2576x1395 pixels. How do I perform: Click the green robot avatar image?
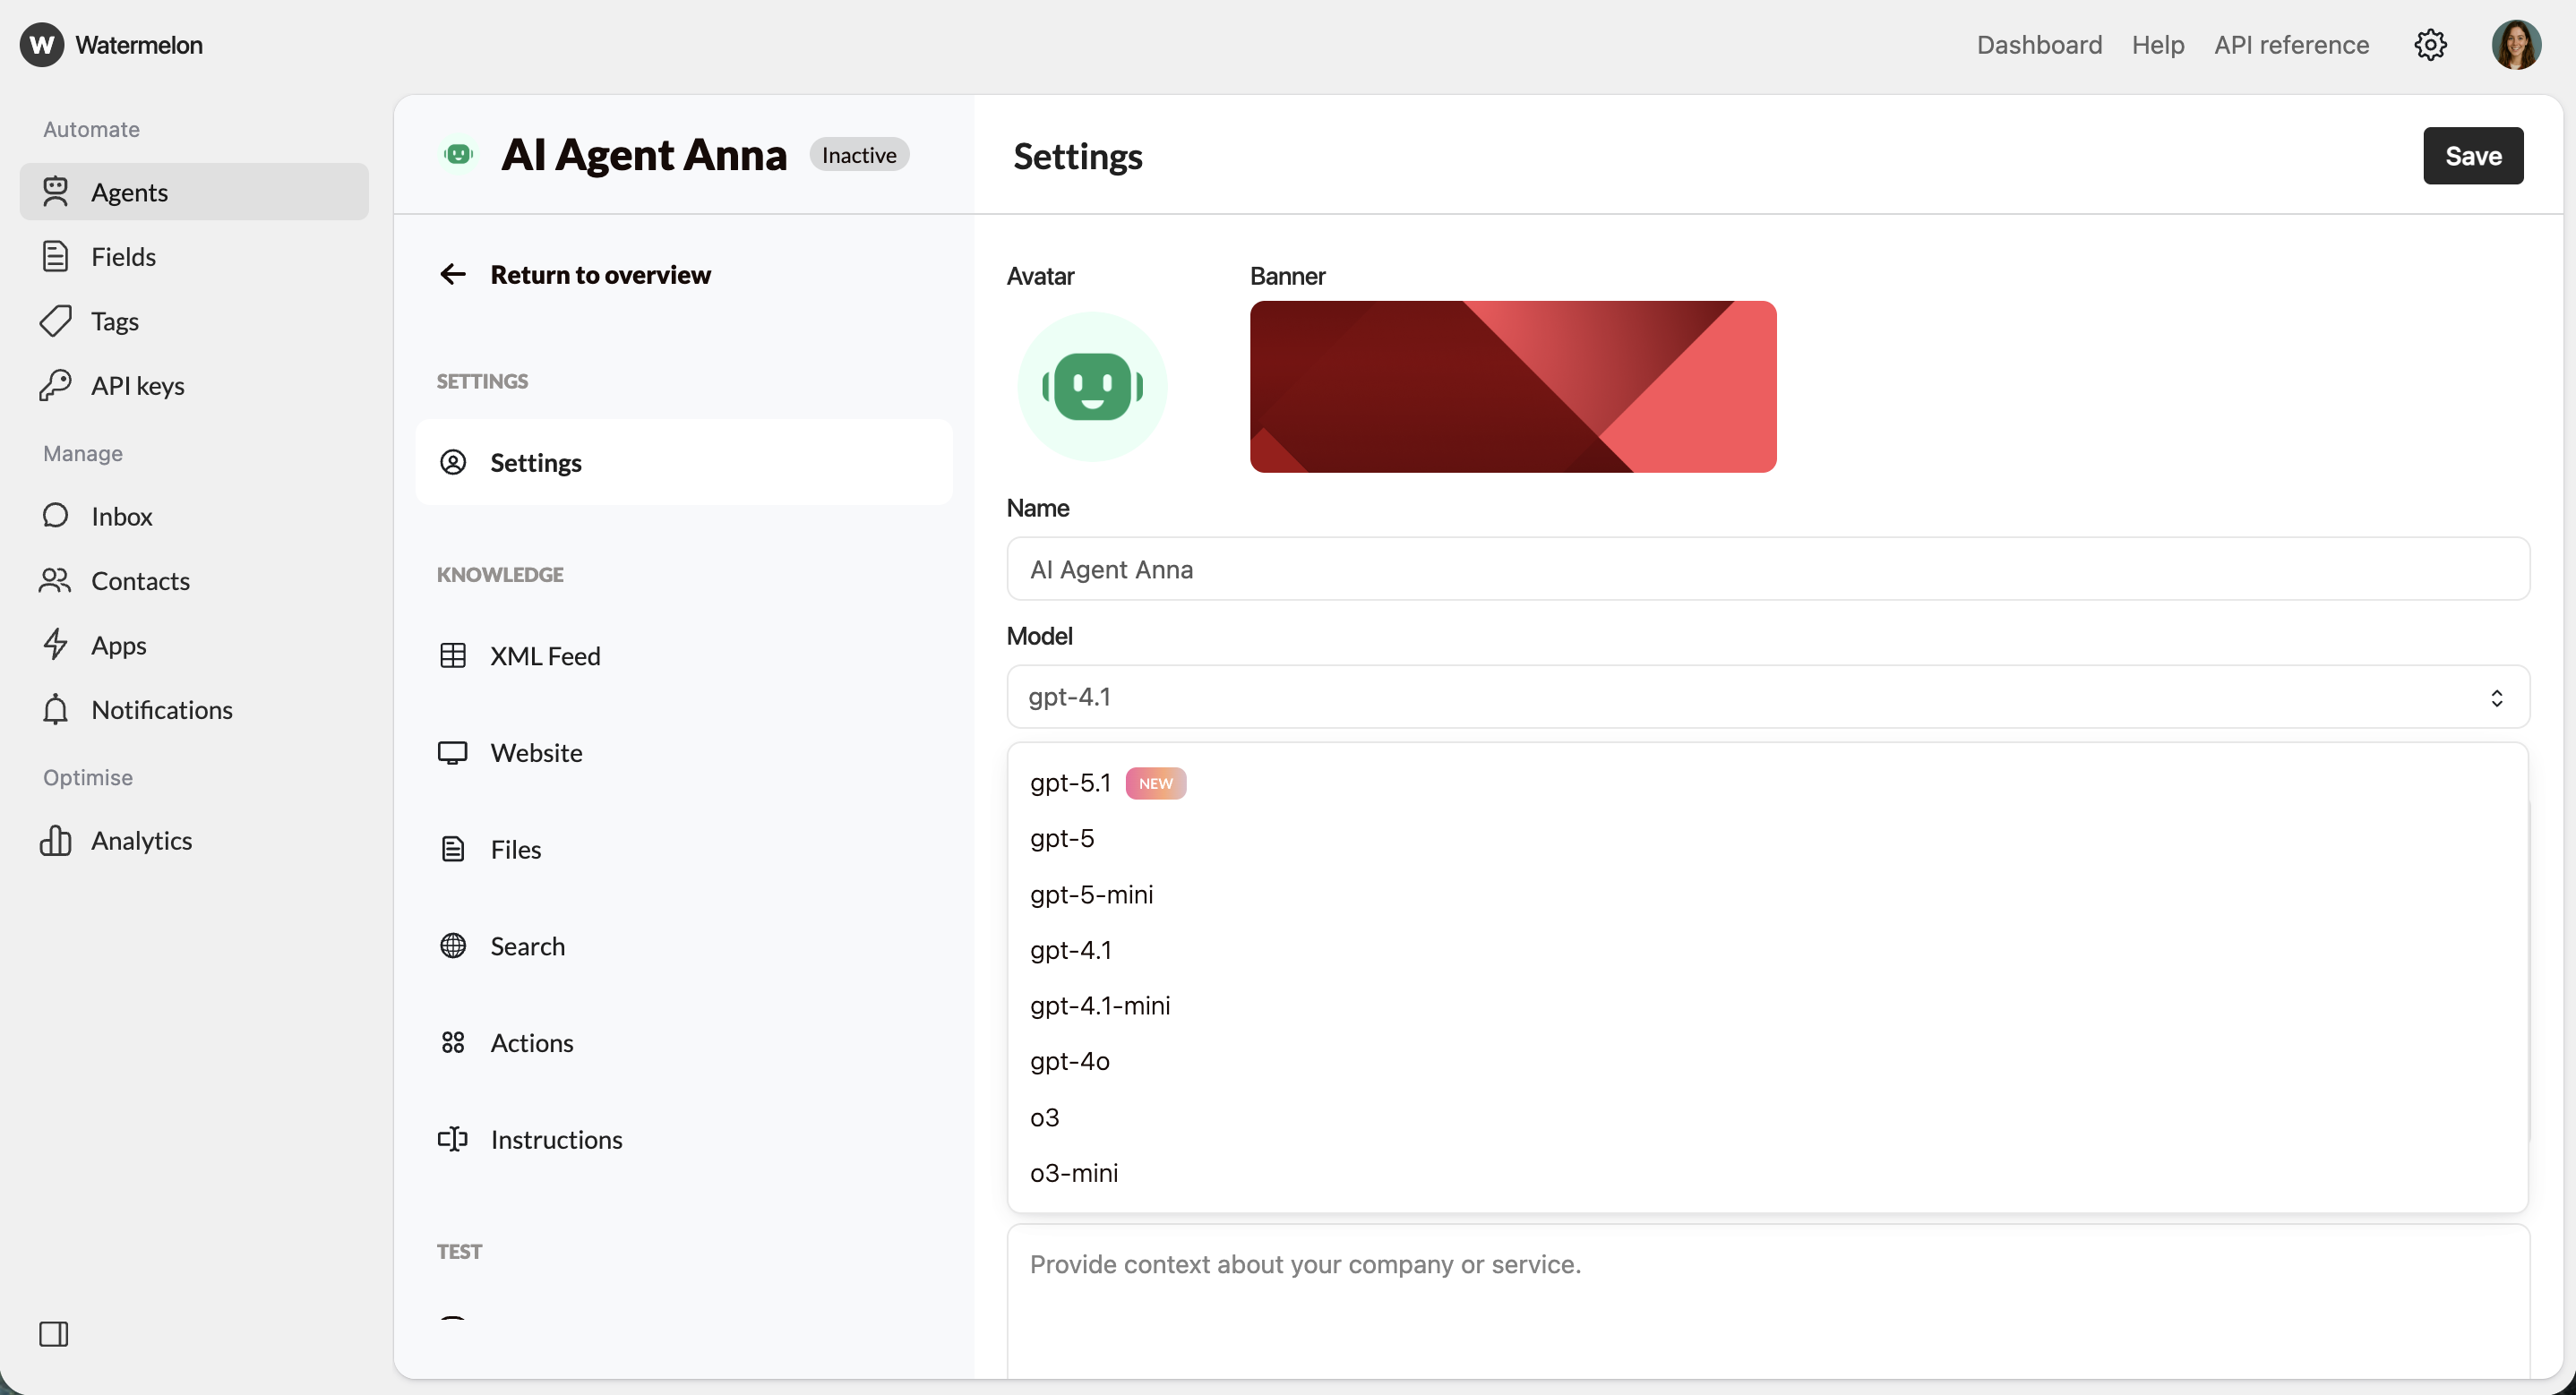[1092, 386]
